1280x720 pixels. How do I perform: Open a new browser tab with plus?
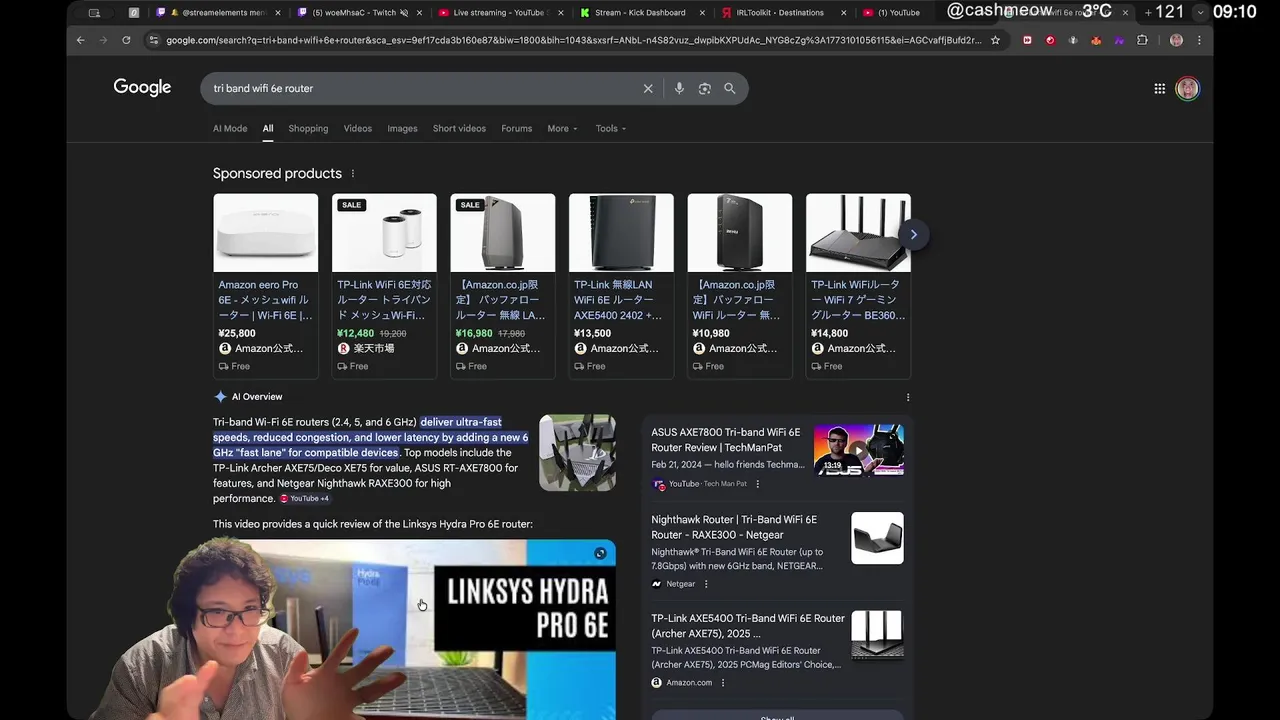[x=1148, y=12]
